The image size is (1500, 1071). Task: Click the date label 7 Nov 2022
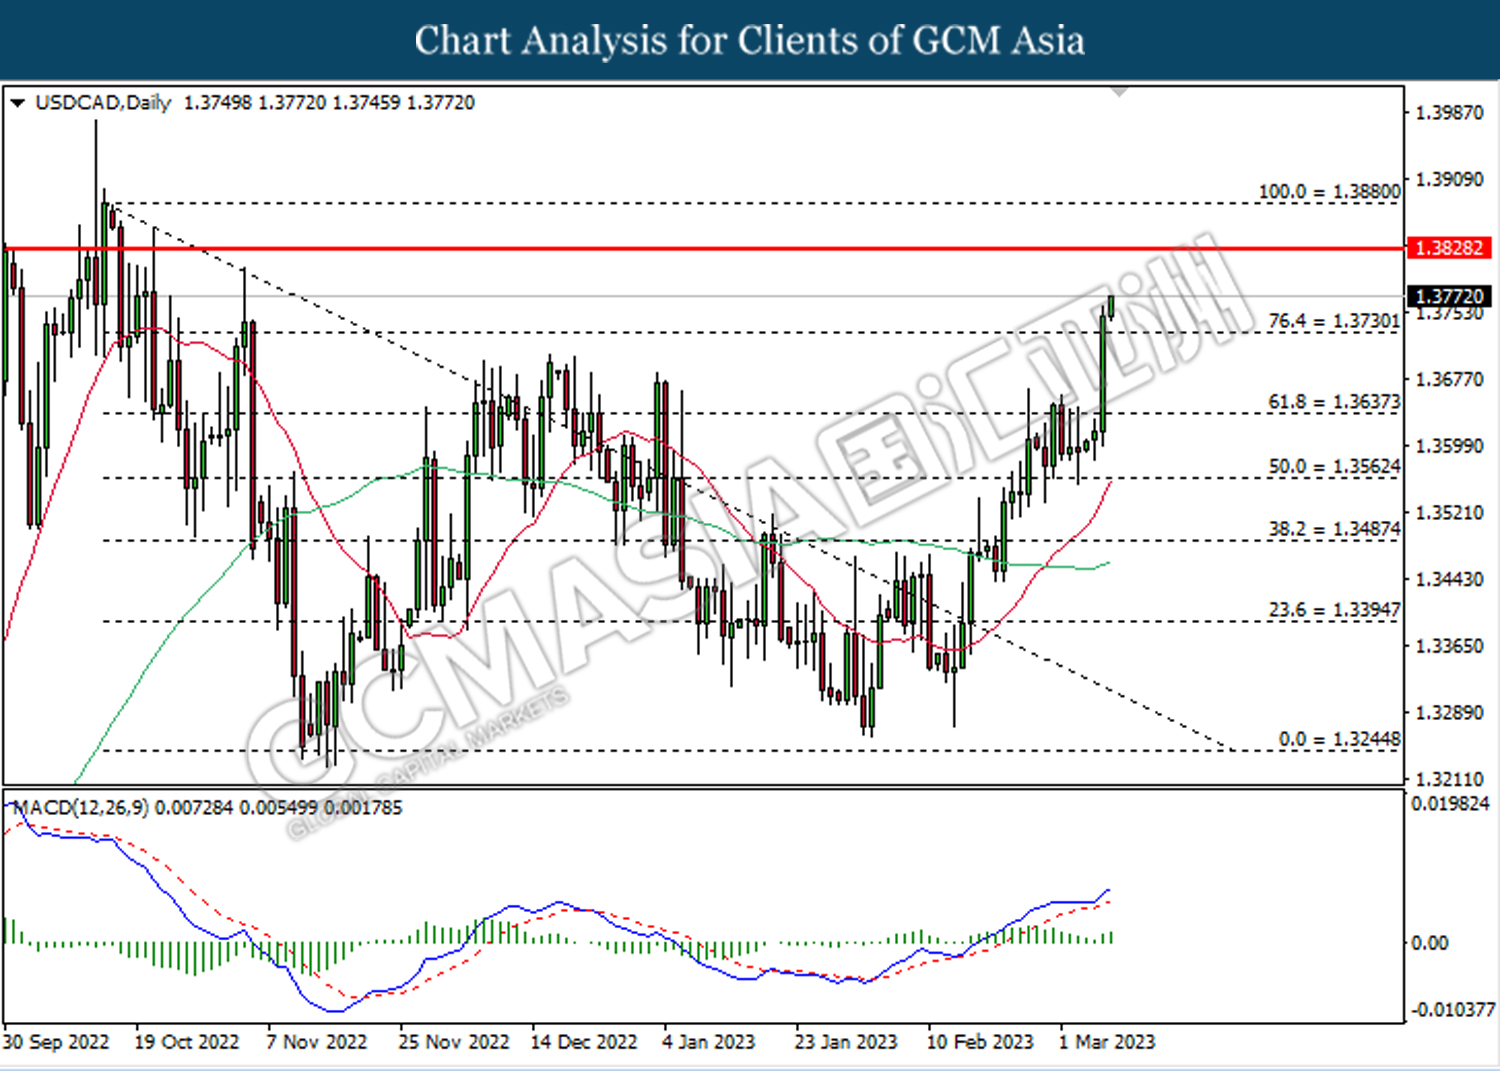pyautogui.click(x=317, y=1042)
